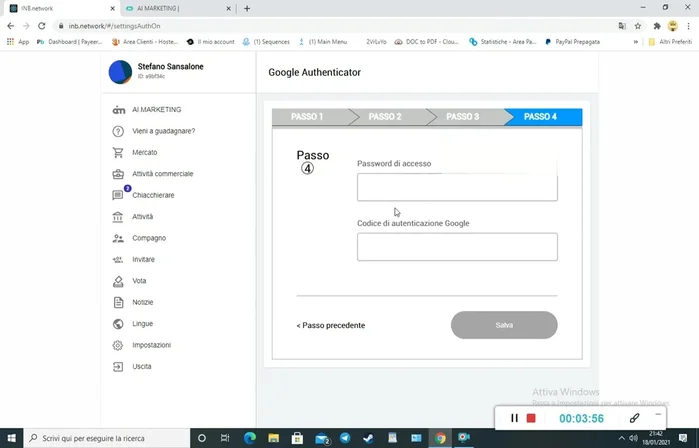Click the Salva button

pos(504,325)
